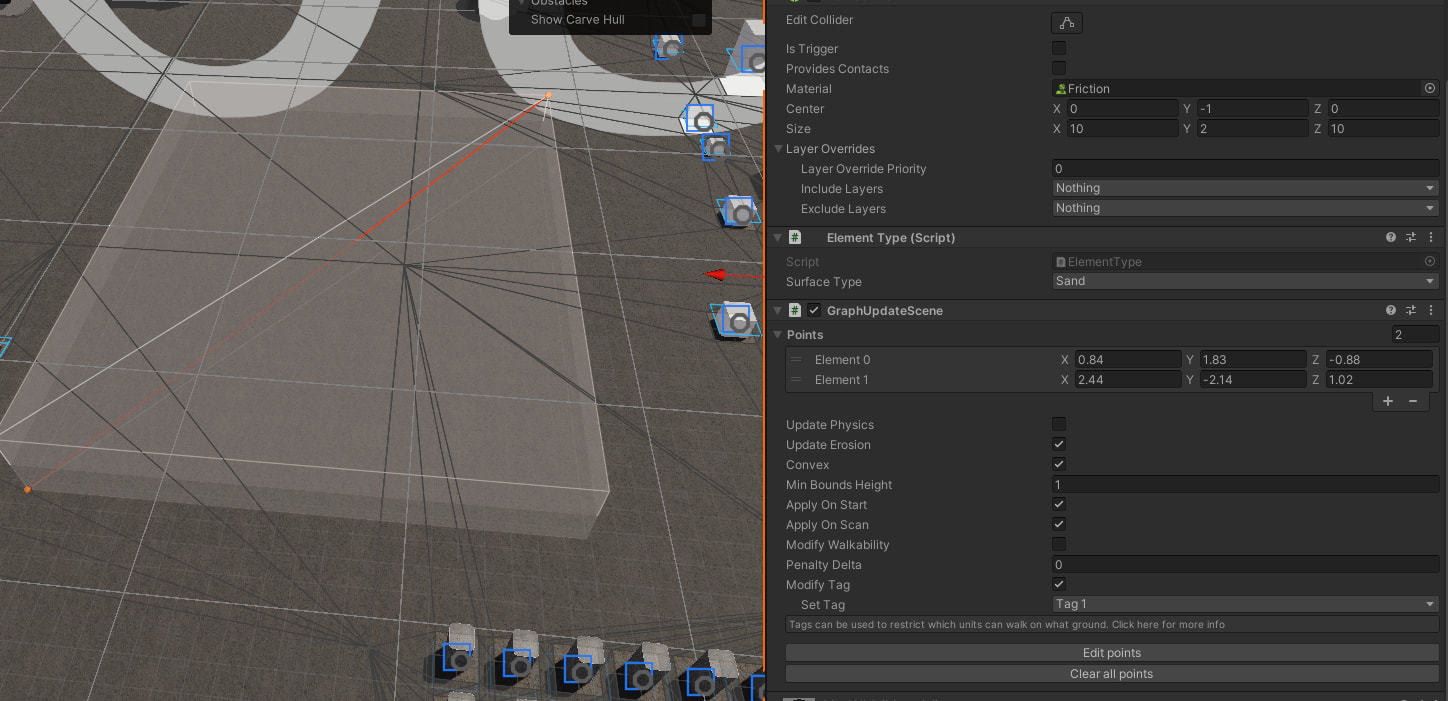Click the Clear all points button

(1112, 674)
